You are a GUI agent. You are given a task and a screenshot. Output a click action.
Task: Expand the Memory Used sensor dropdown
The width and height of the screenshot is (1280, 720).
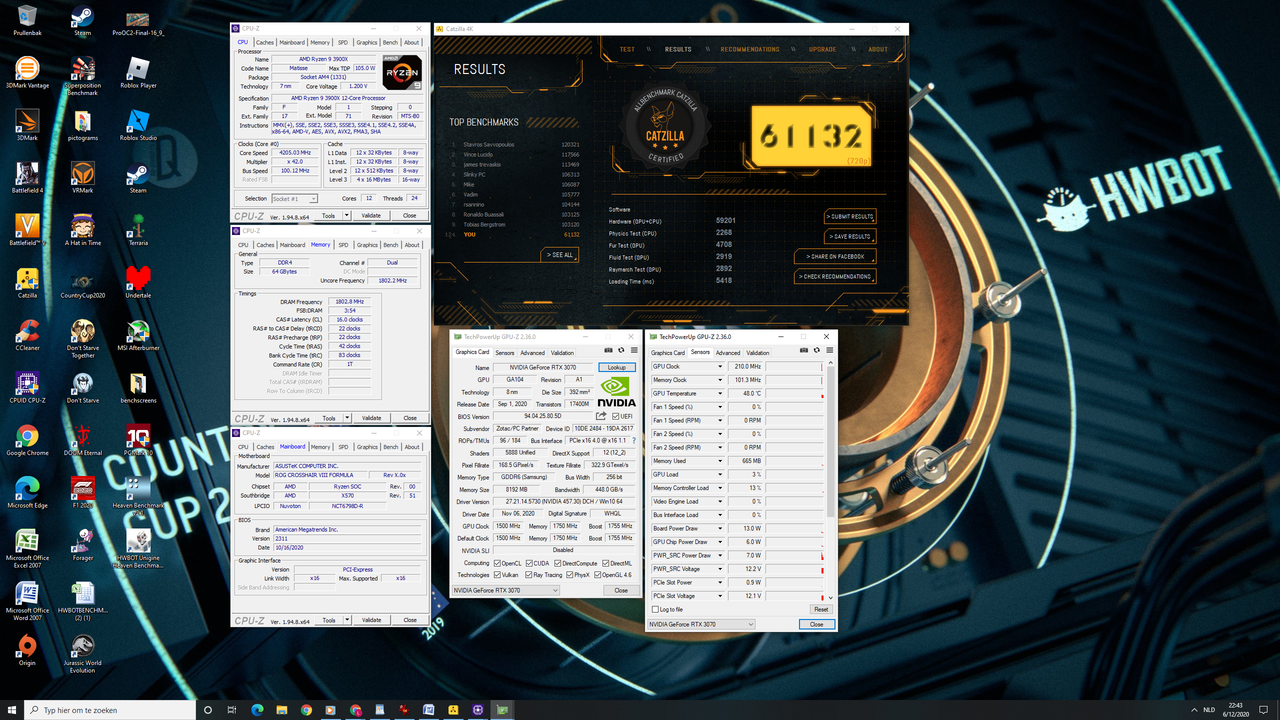(x=720, y=461)
